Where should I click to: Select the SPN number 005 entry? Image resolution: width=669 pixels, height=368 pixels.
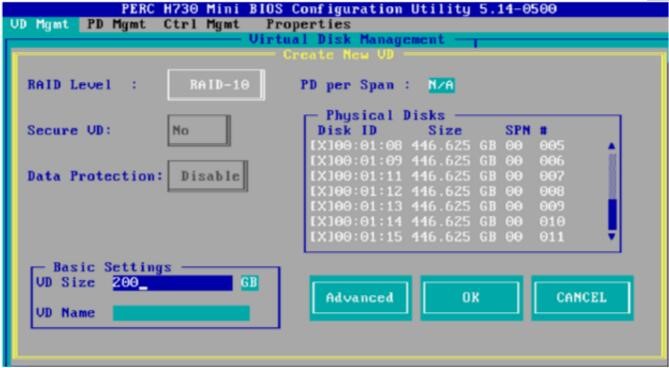tap(552, 146)
